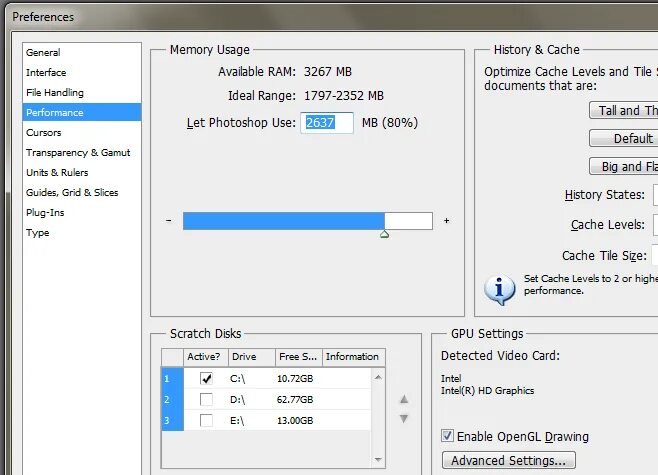Screen dimensions: 658x475
Task: Grab the triangle handle under memory slider
Action: [x=384, y=235]
